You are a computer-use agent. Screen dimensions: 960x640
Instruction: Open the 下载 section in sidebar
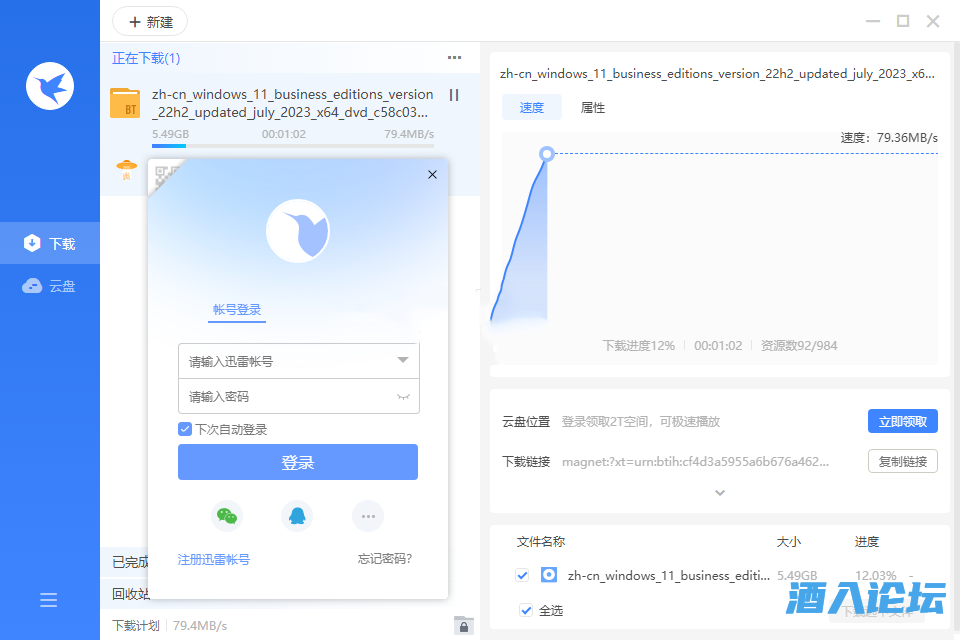click(50, 243)
